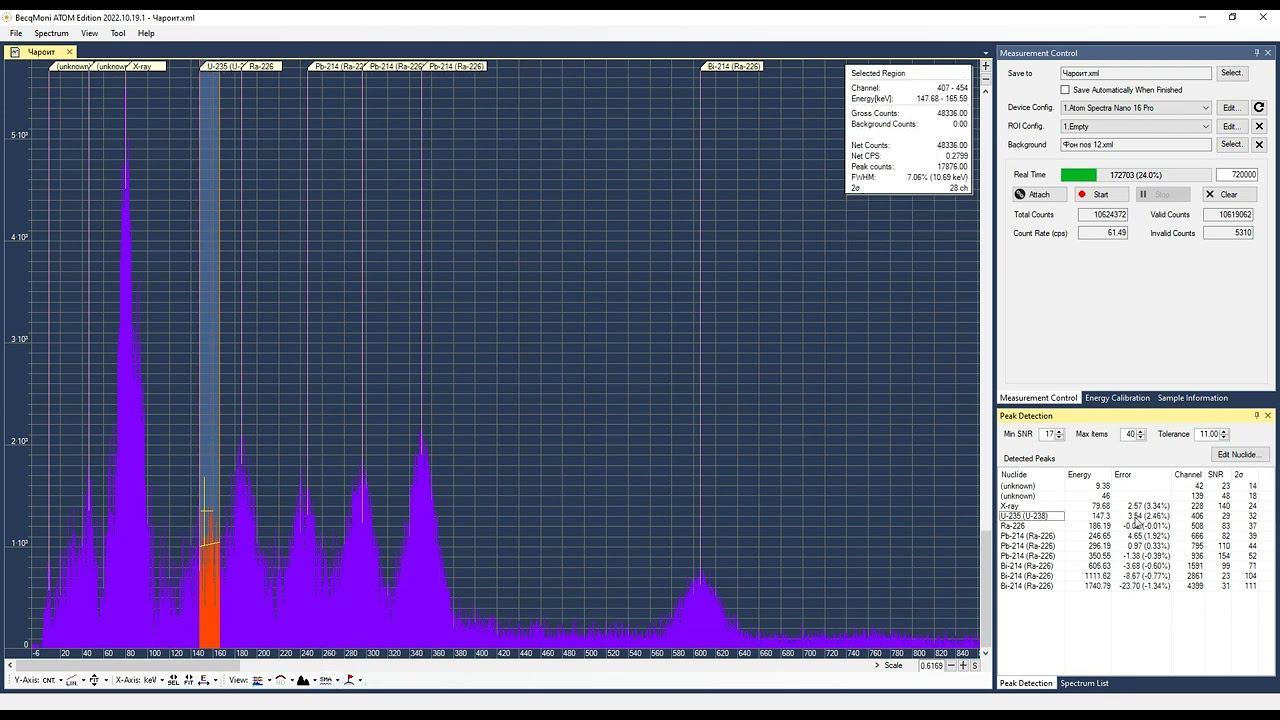Viewport: 1280px width, 720px height.
Task: Switch to the Energy Calibration tab
Action: 1117,398
